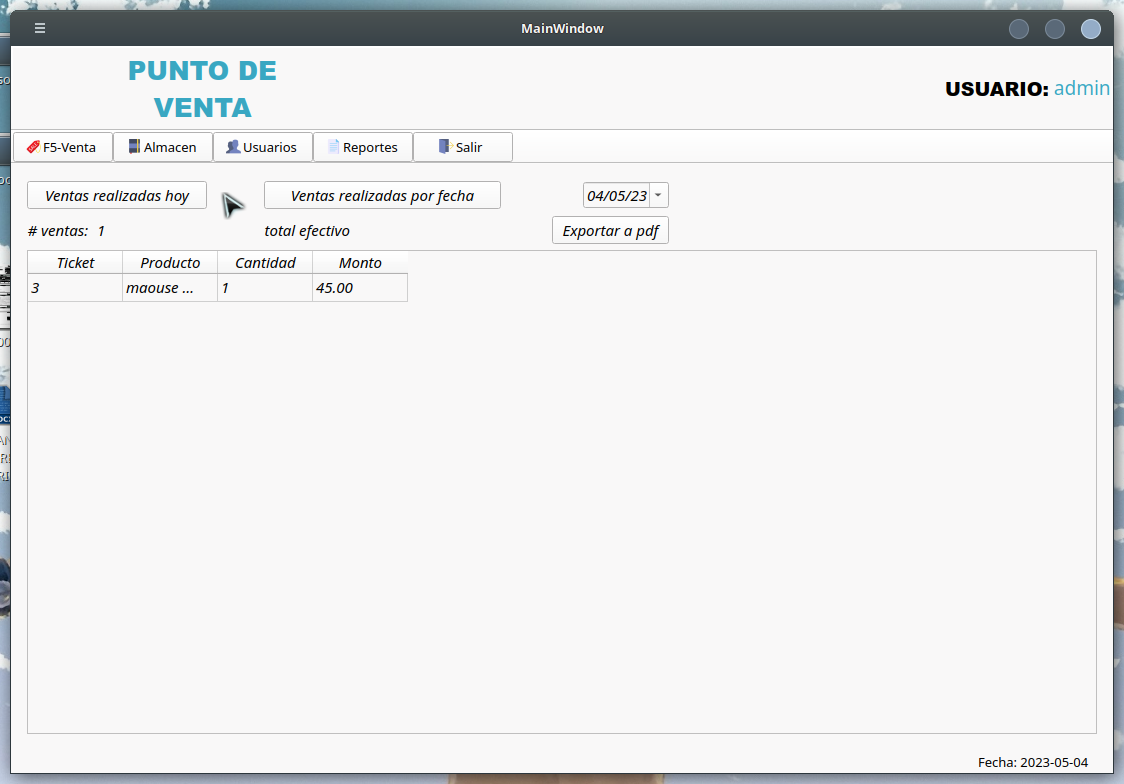This screenshot has height=784, width=1124.
Task: Select ticket number 3 cell
Action: (75, 288)
